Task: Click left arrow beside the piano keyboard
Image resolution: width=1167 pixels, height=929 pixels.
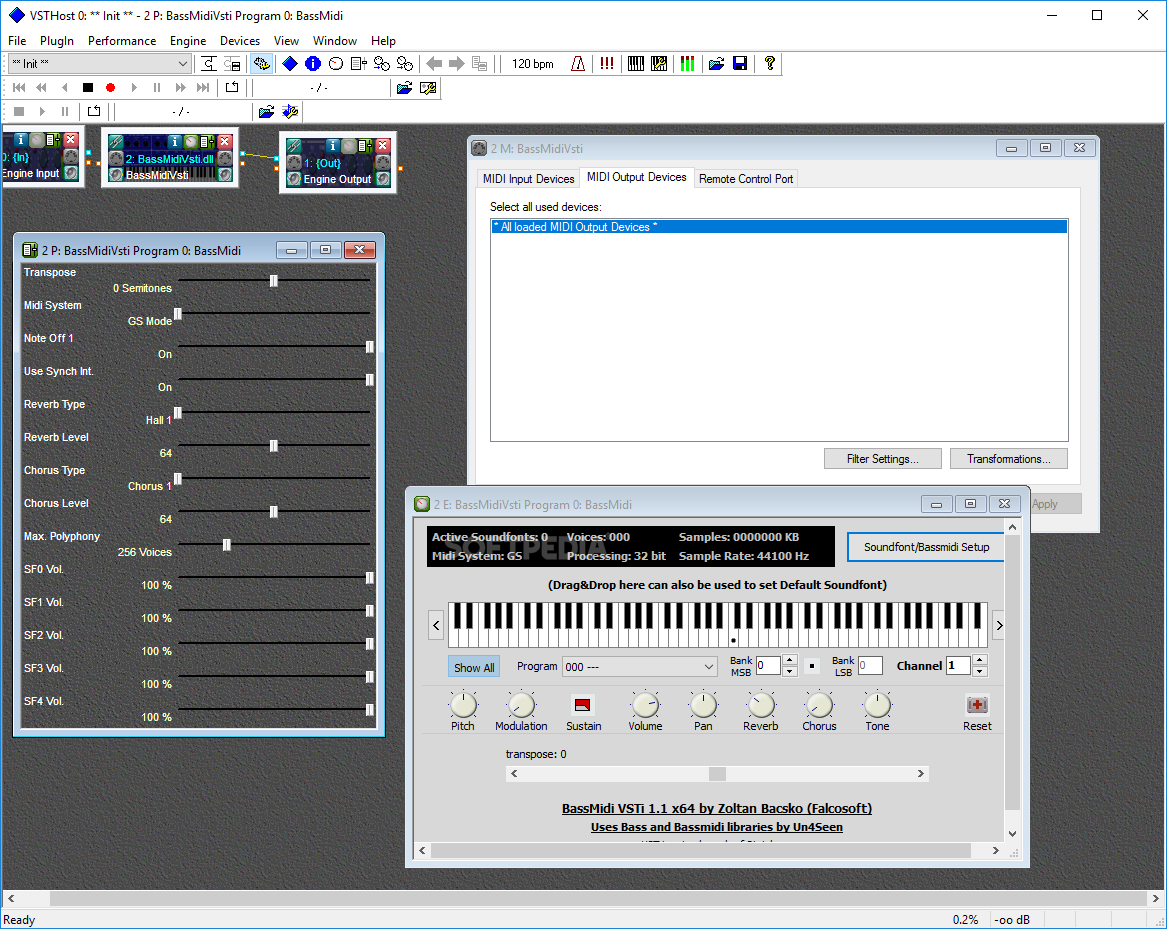Action: pos(437,625)
